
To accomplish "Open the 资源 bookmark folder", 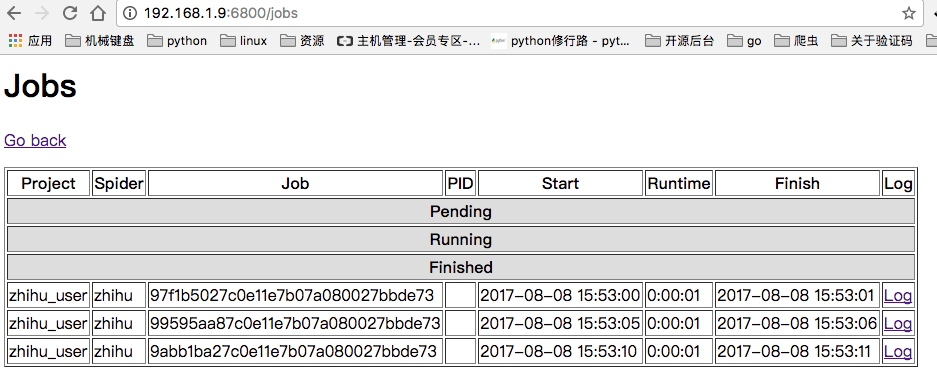I will point(302,41).
